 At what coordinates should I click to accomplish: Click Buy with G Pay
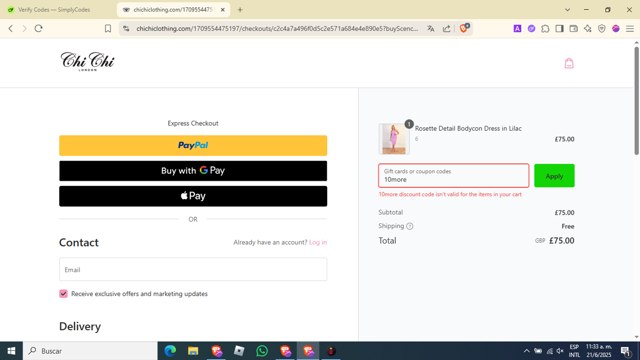[x=193, y=171]
